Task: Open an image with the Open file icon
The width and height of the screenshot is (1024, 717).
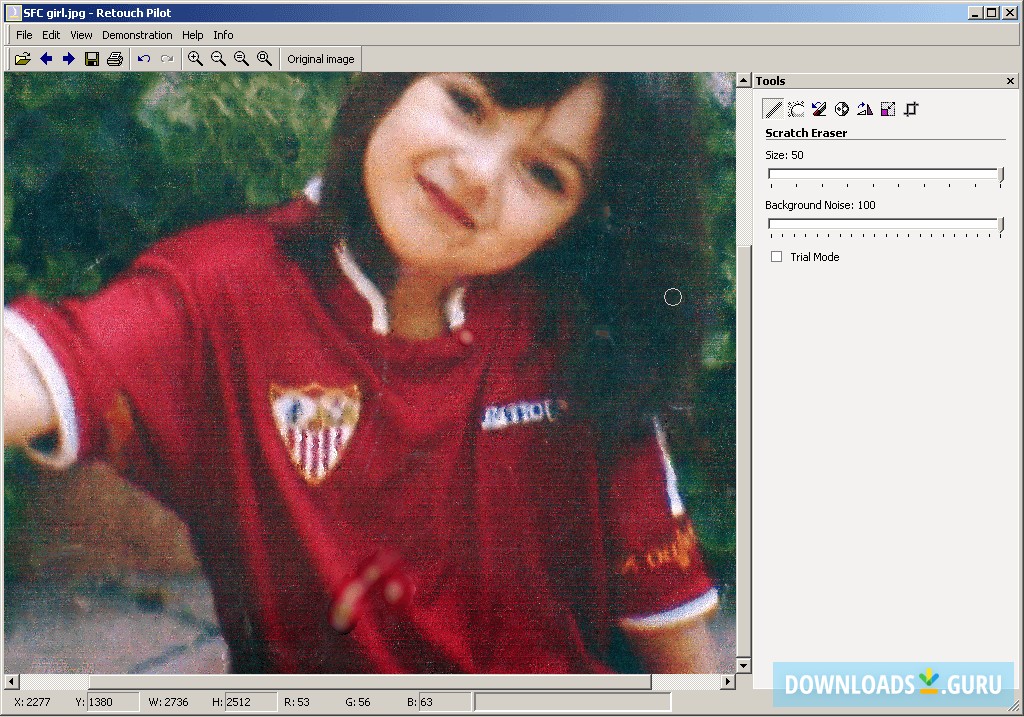Action: pos(22,58)
